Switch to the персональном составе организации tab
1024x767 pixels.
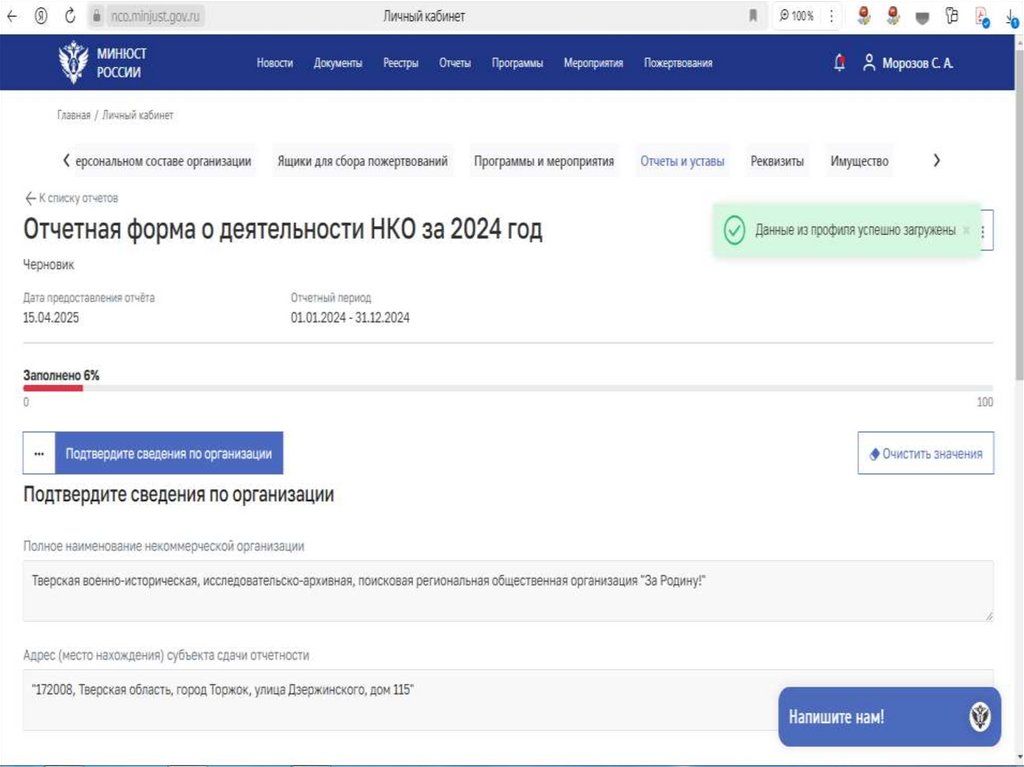coord(163,161)
